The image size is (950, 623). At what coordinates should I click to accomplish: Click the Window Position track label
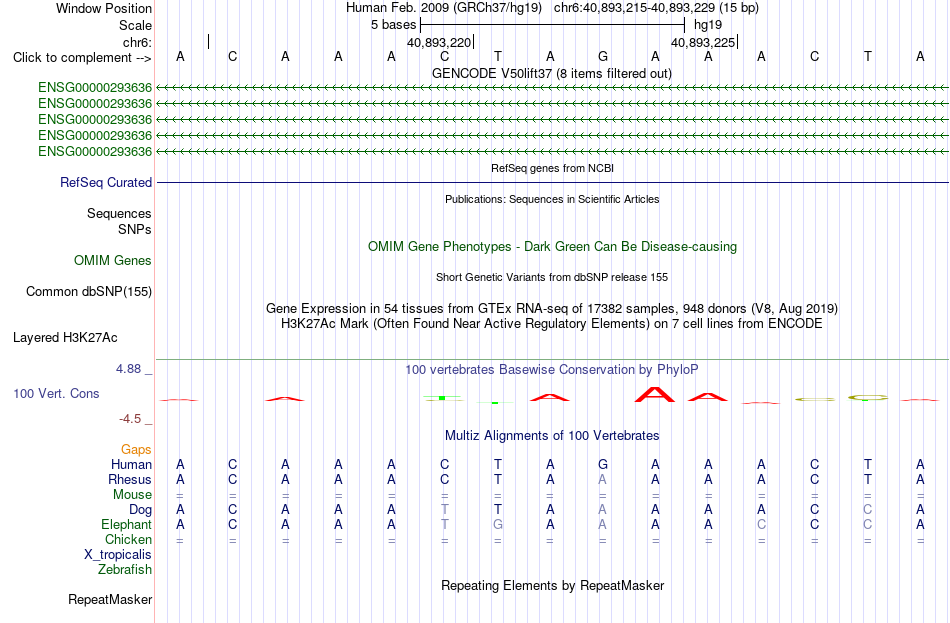(x=104, y=8)
